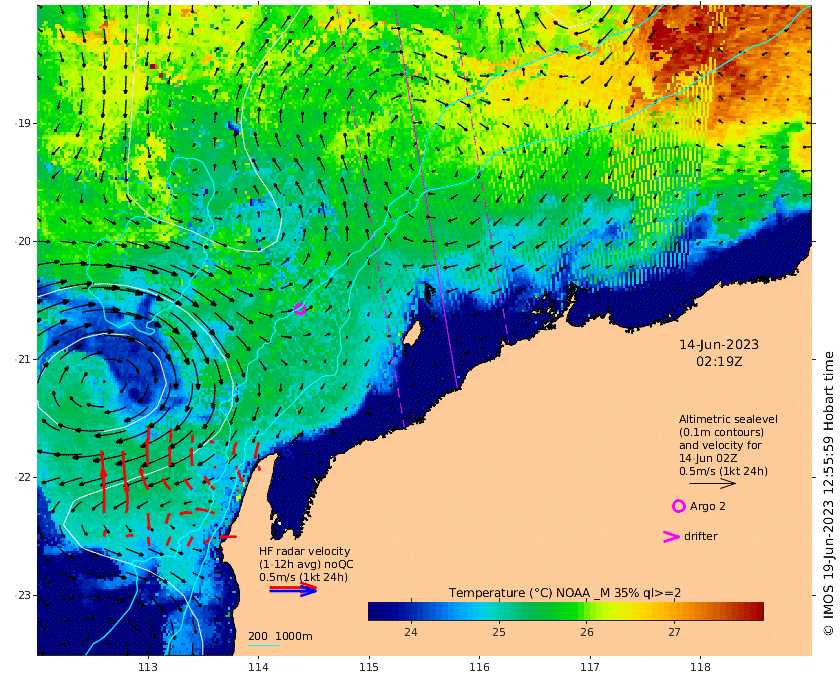Click the 'HF radar velocity' legend text

tap(304, 551)
